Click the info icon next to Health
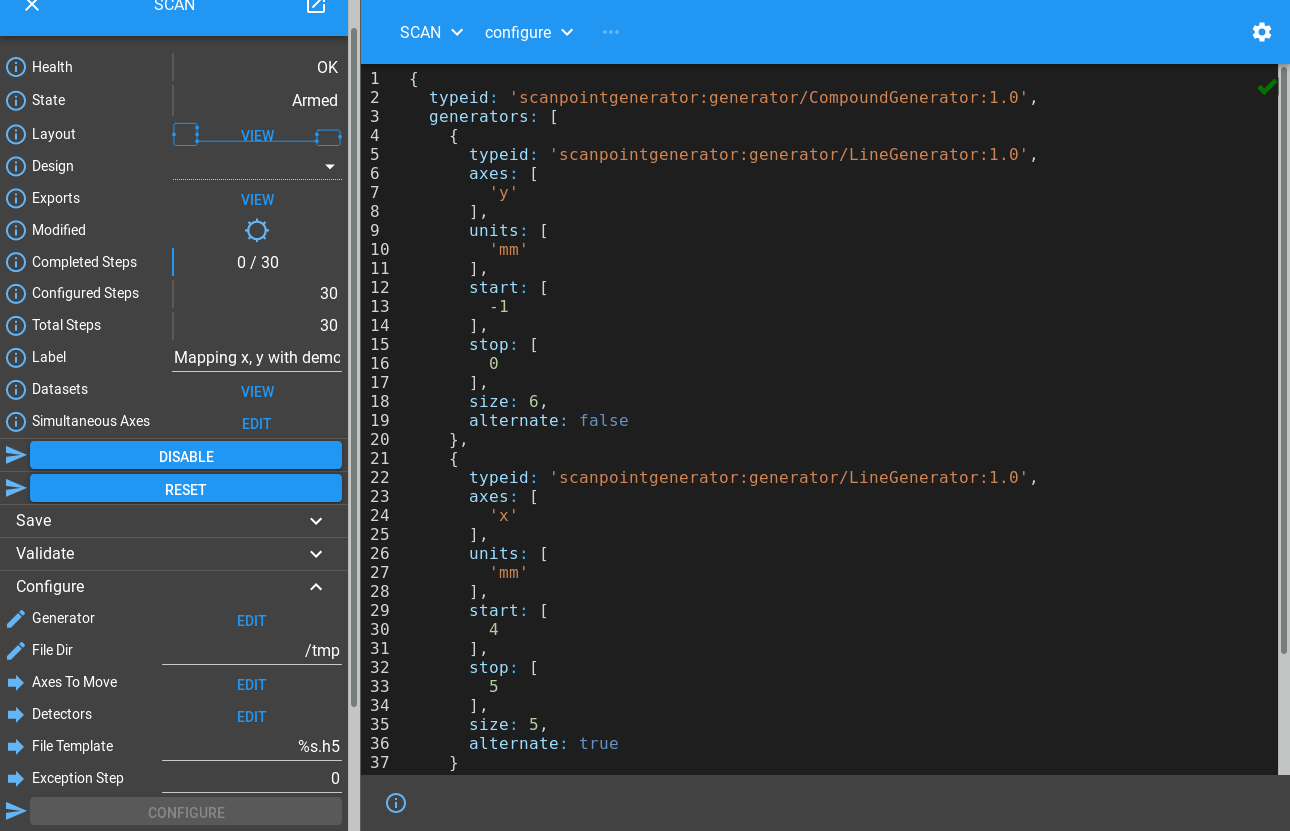The height and width of the screenshot is (831, 1290). (16, 68)
